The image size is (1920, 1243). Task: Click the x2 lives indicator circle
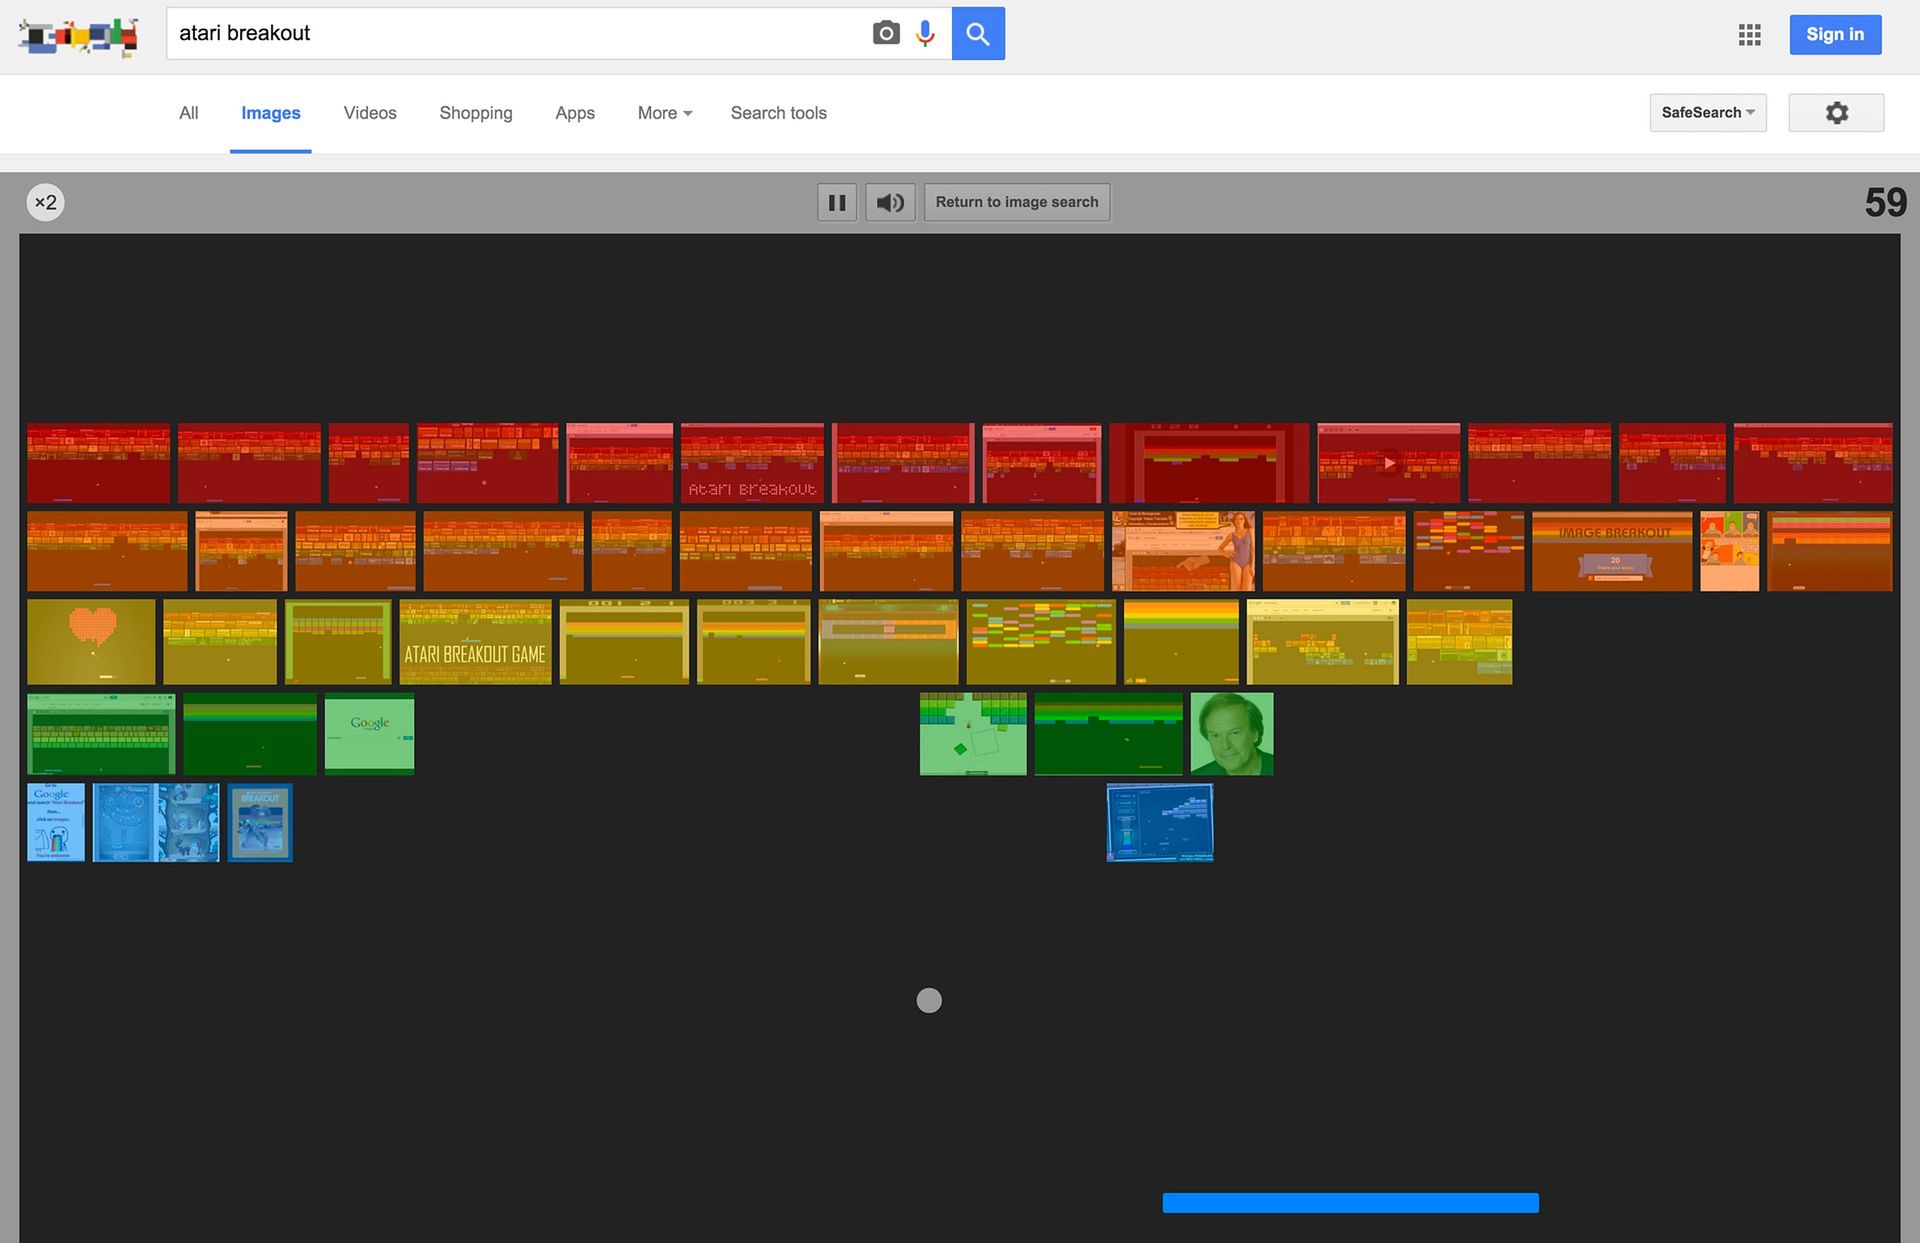pos(45,203)
